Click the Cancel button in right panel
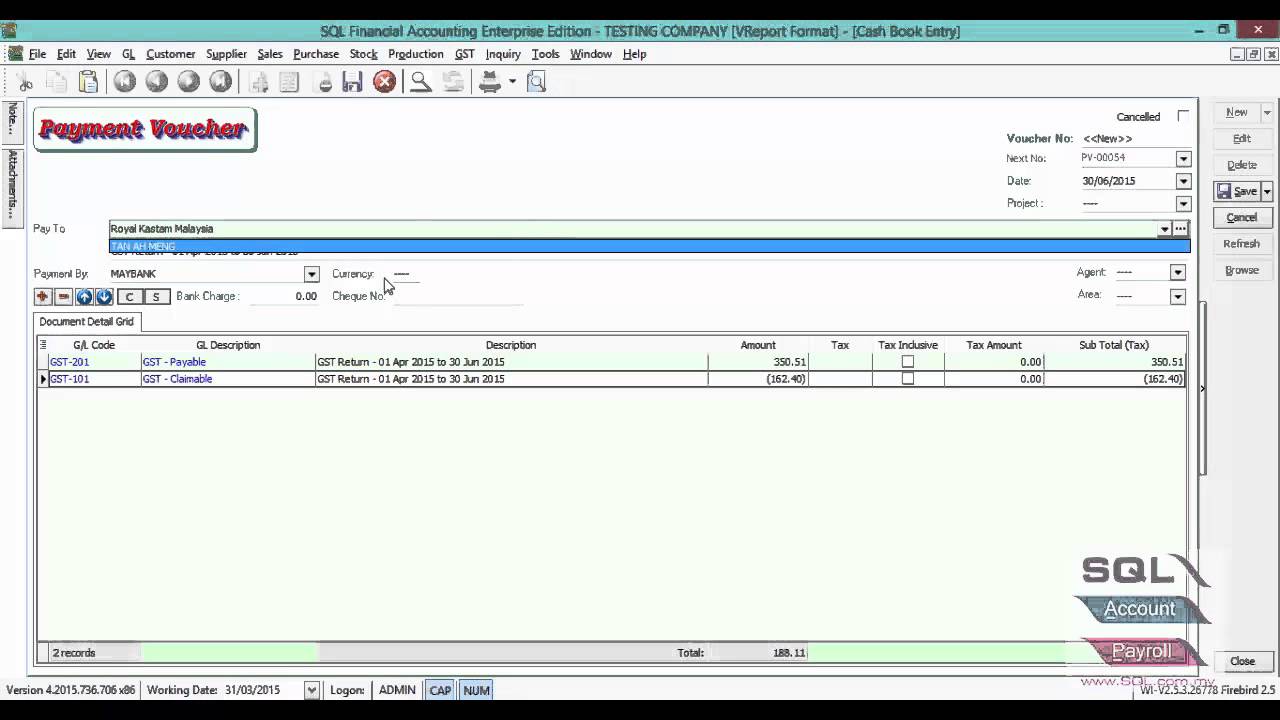This screenshot has height=720, width=1280. (1242, 217)
